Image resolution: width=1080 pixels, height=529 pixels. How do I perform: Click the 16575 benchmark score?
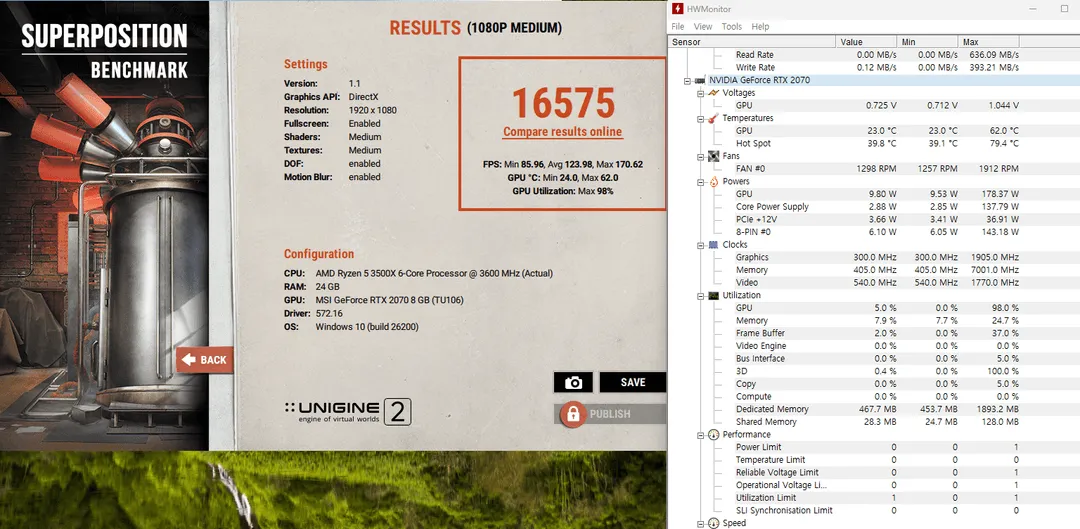coord(563,103)
